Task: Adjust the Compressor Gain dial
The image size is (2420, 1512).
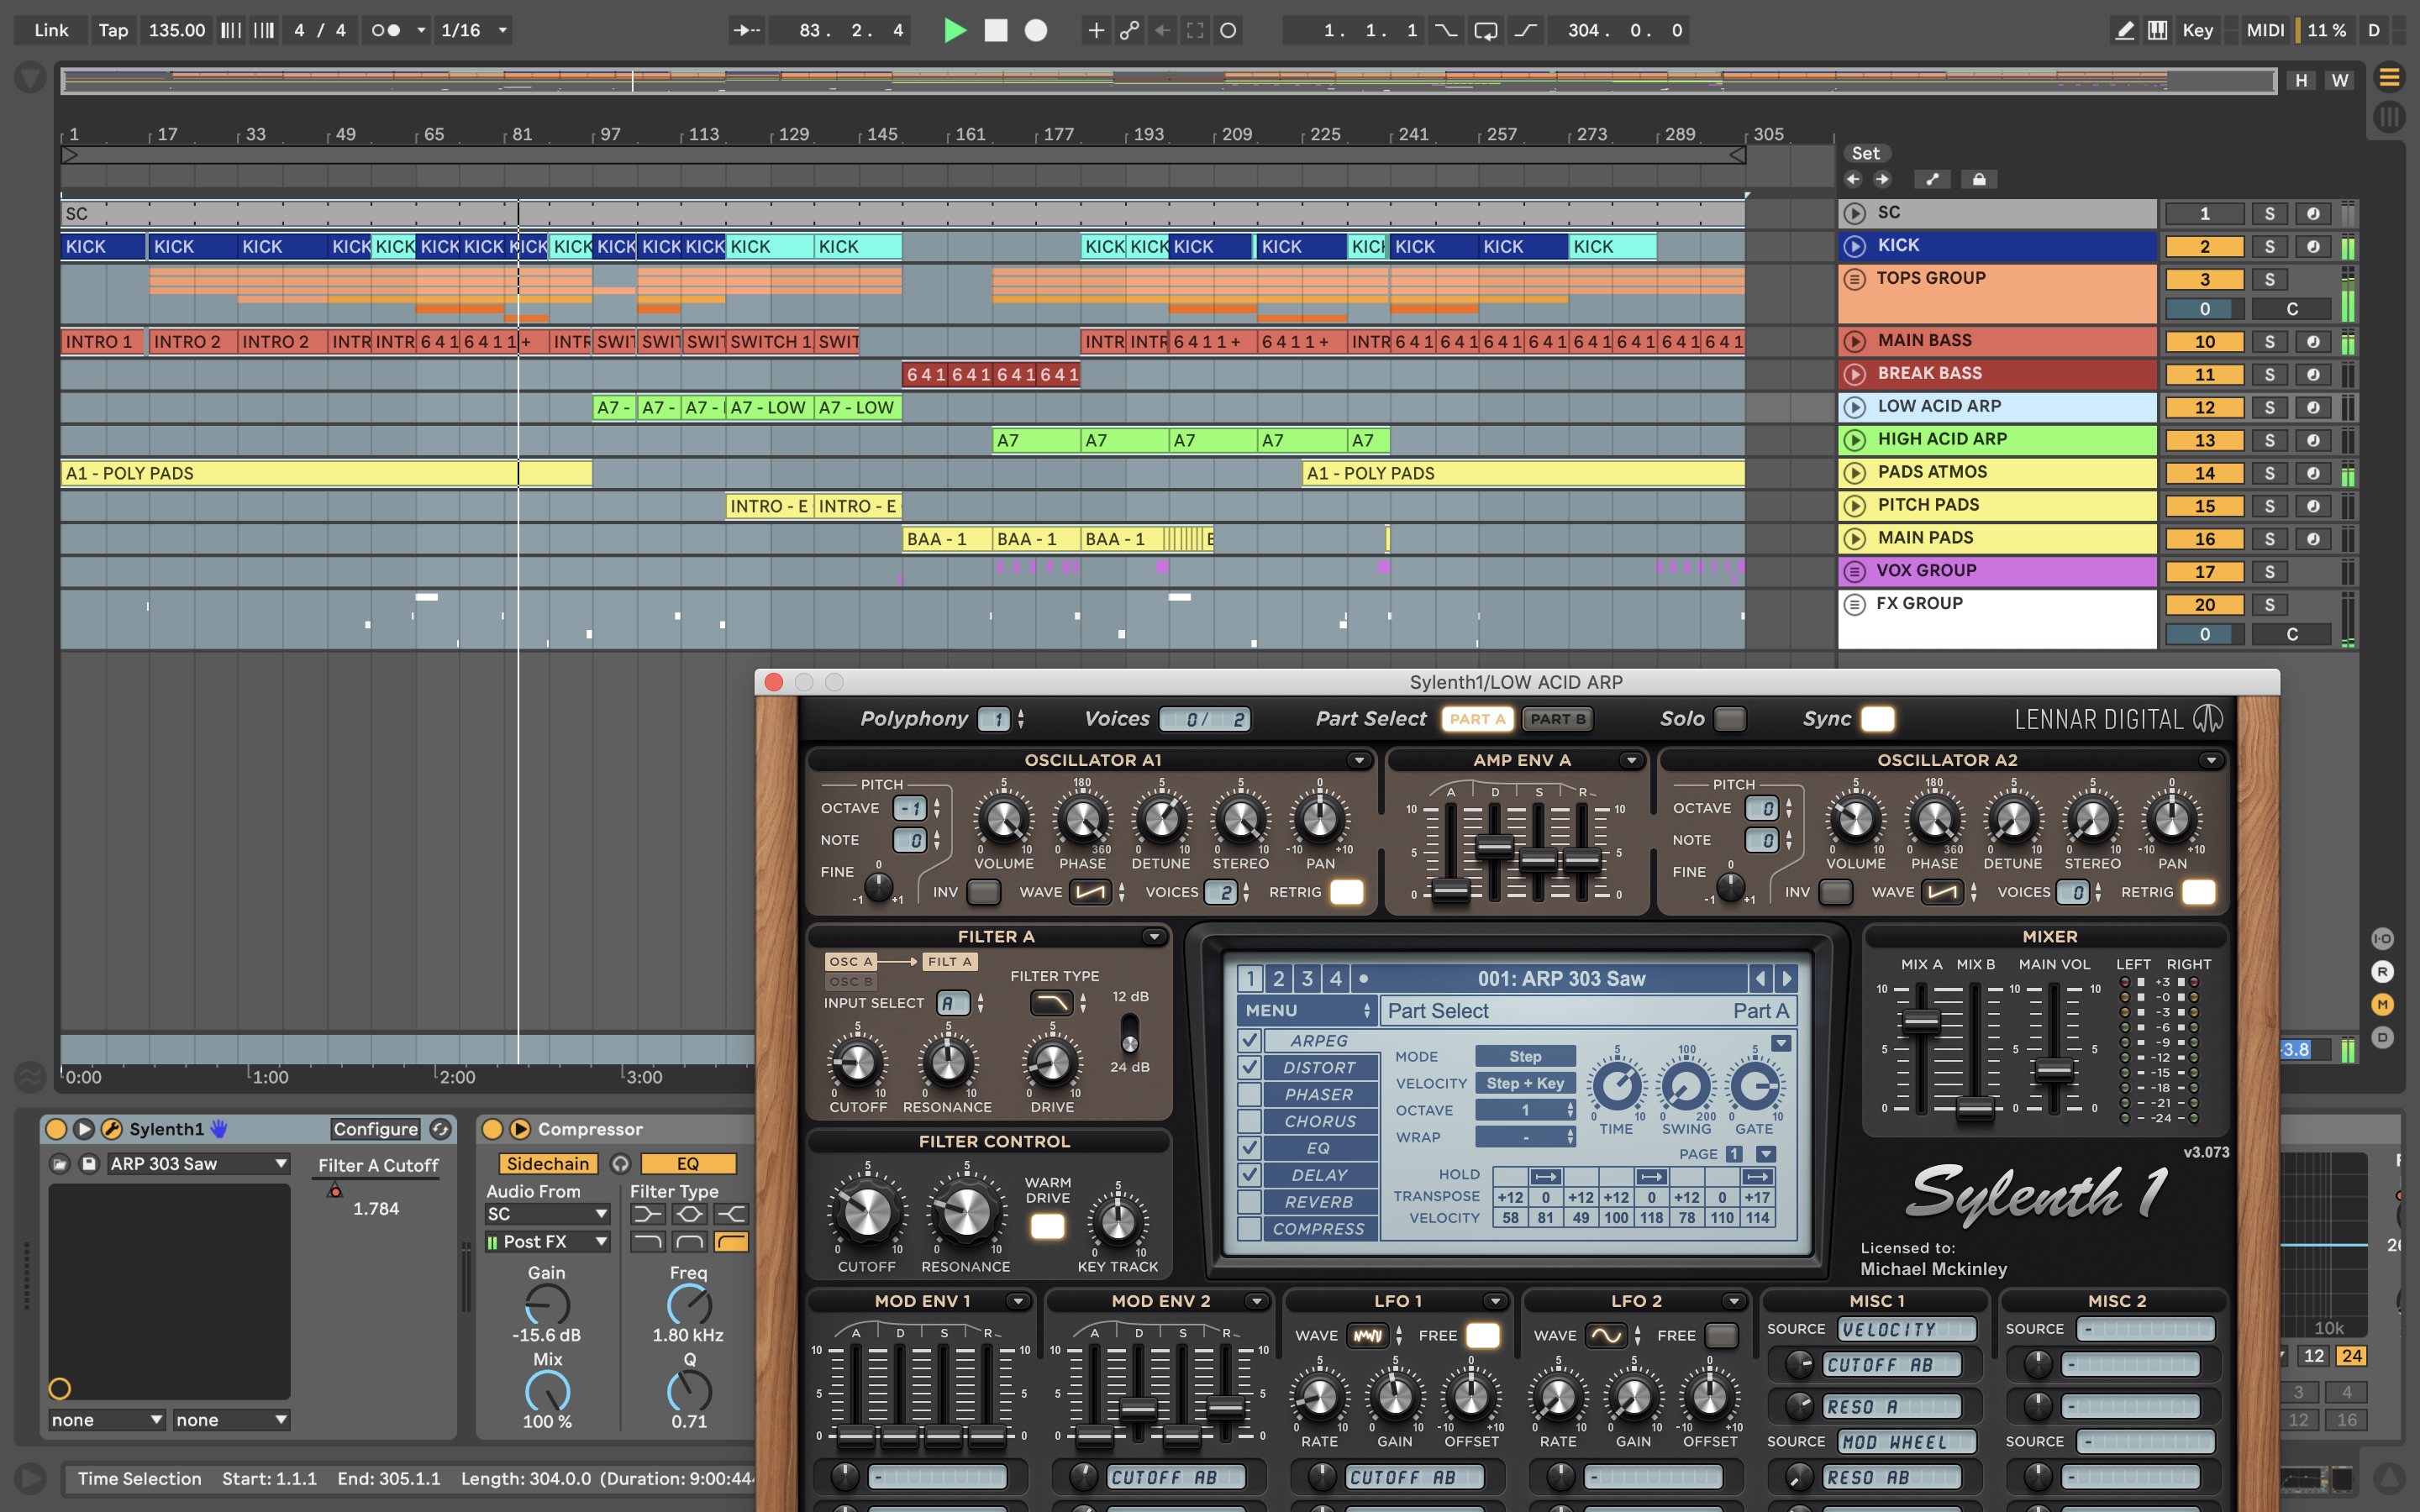Action: point(547,1305)
